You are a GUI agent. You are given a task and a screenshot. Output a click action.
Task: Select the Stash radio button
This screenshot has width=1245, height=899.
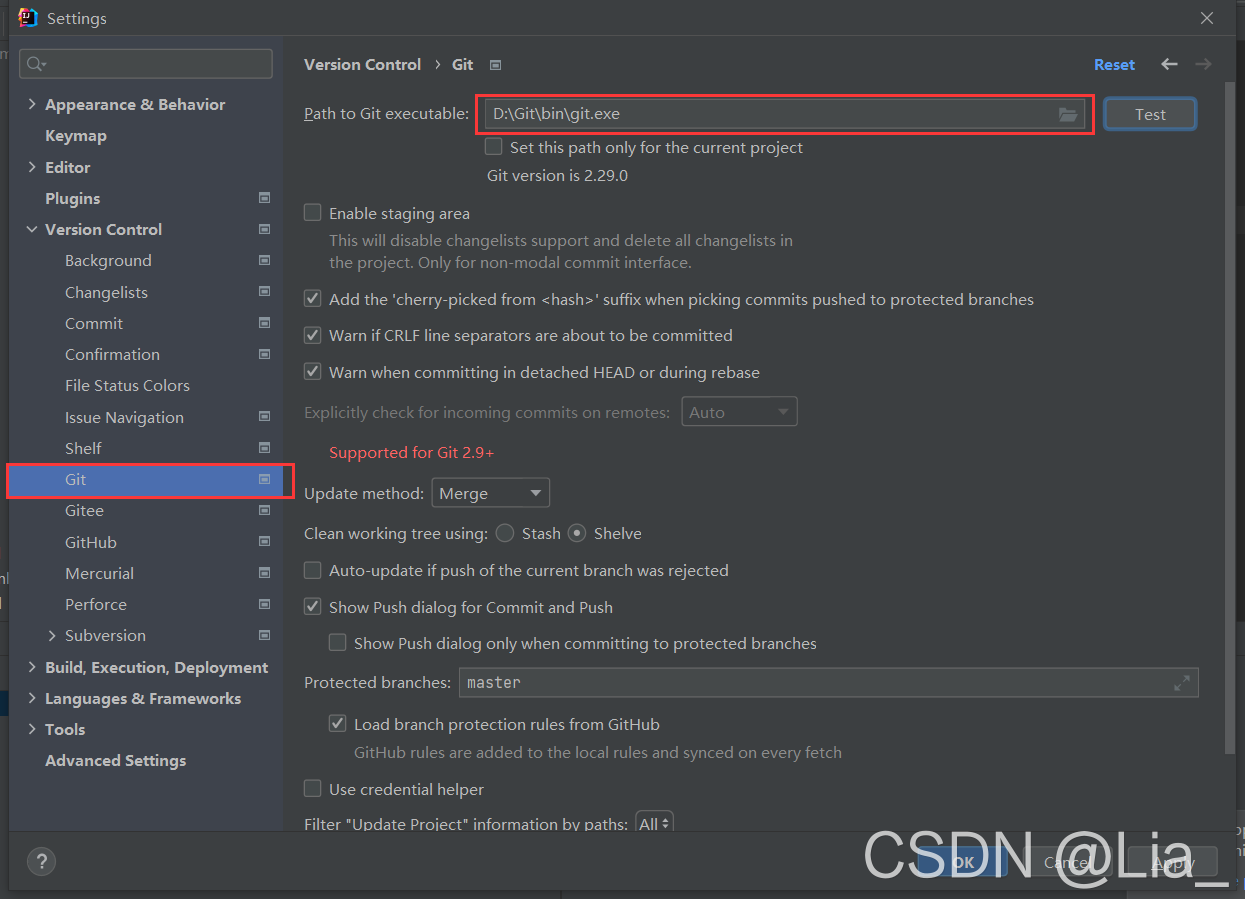[505, 533]
